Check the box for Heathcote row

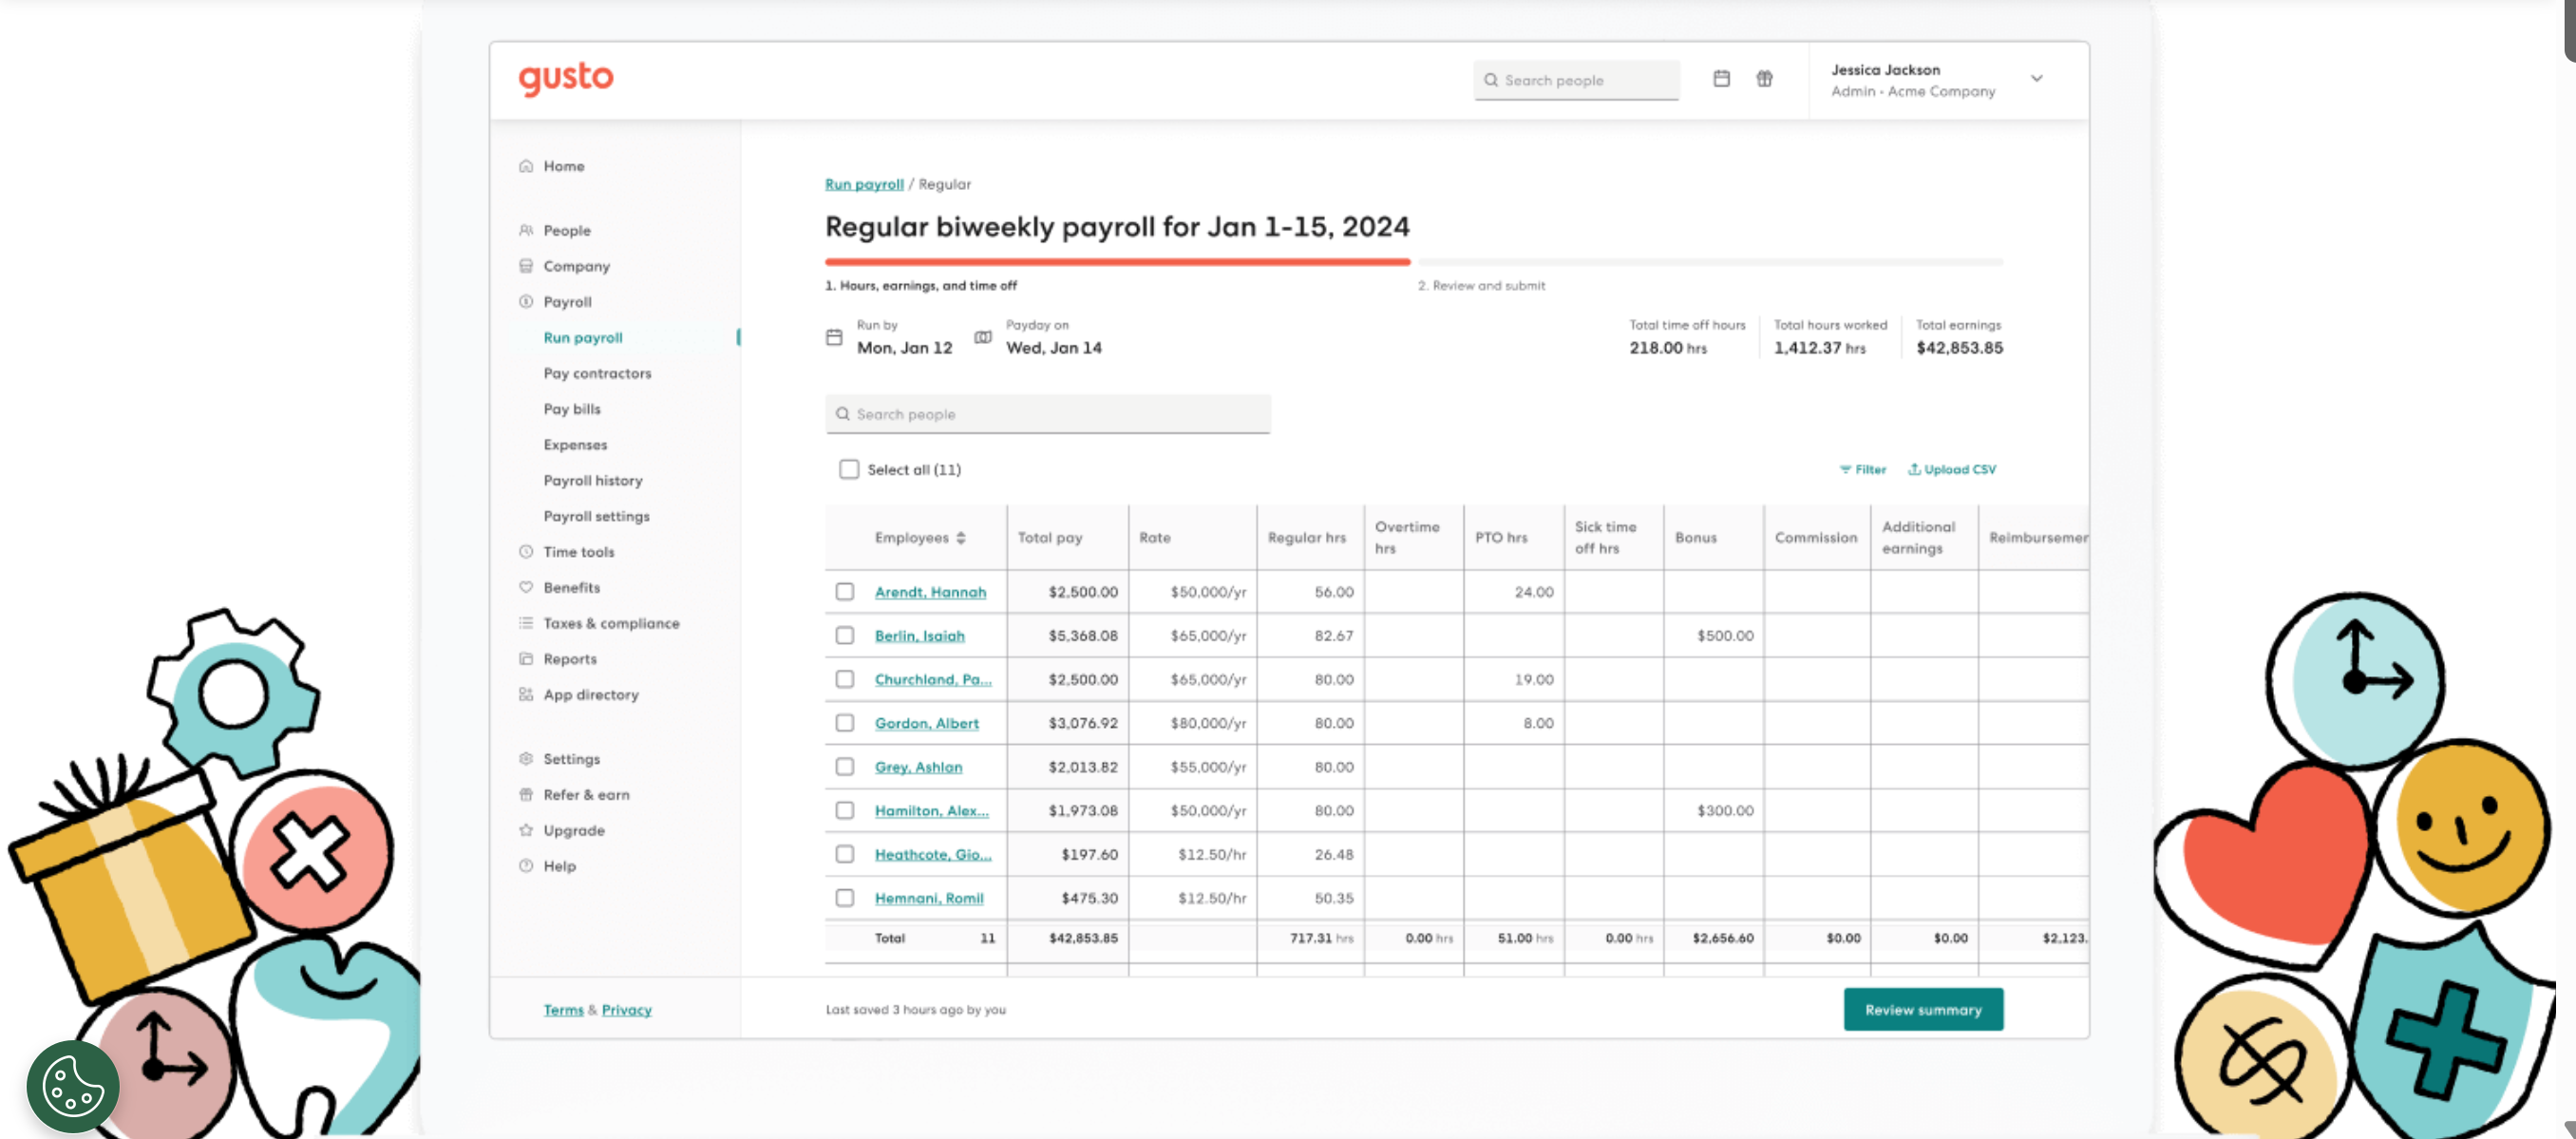(x=845, y=855)
